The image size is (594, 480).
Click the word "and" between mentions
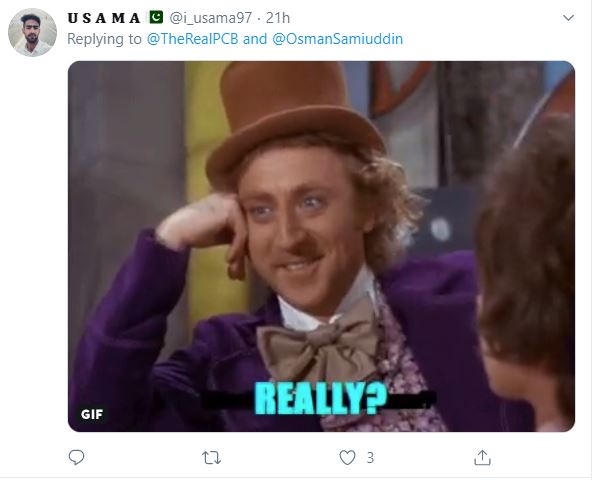255,39
